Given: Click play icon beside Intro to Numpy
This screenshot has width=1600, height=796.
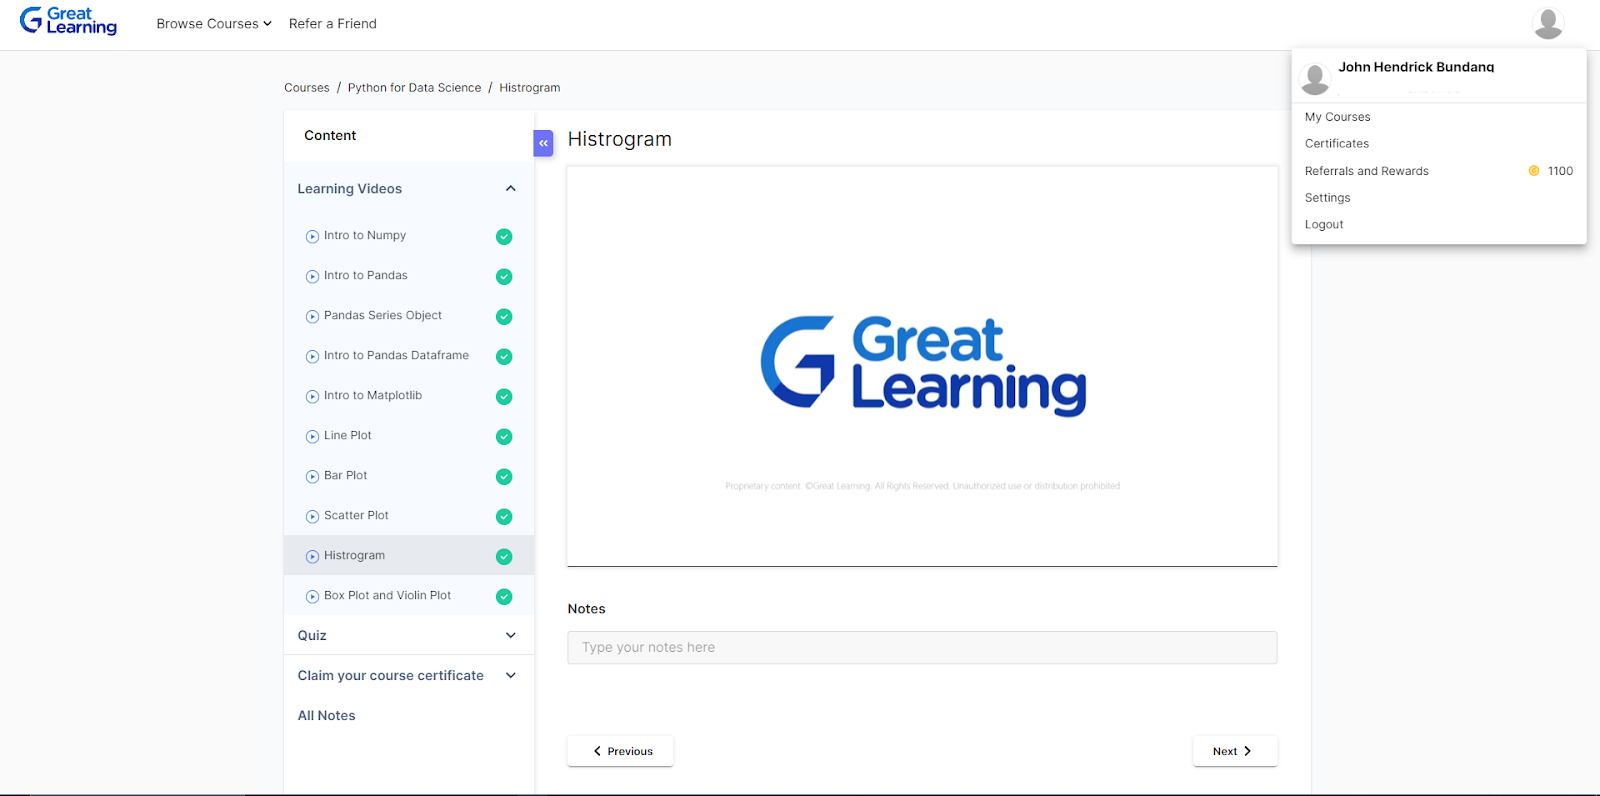Looking at the screenshot, I should 312,237.
